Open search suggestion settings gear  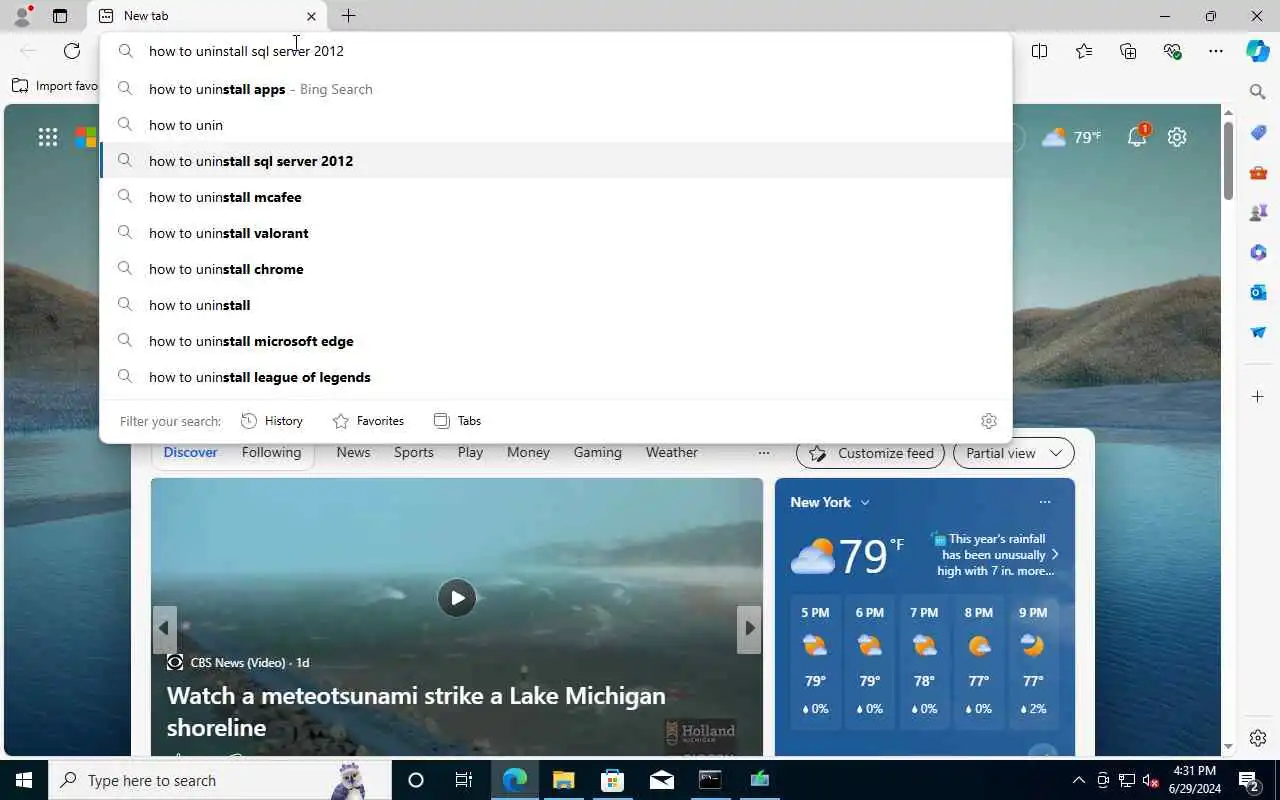(989, 421)
